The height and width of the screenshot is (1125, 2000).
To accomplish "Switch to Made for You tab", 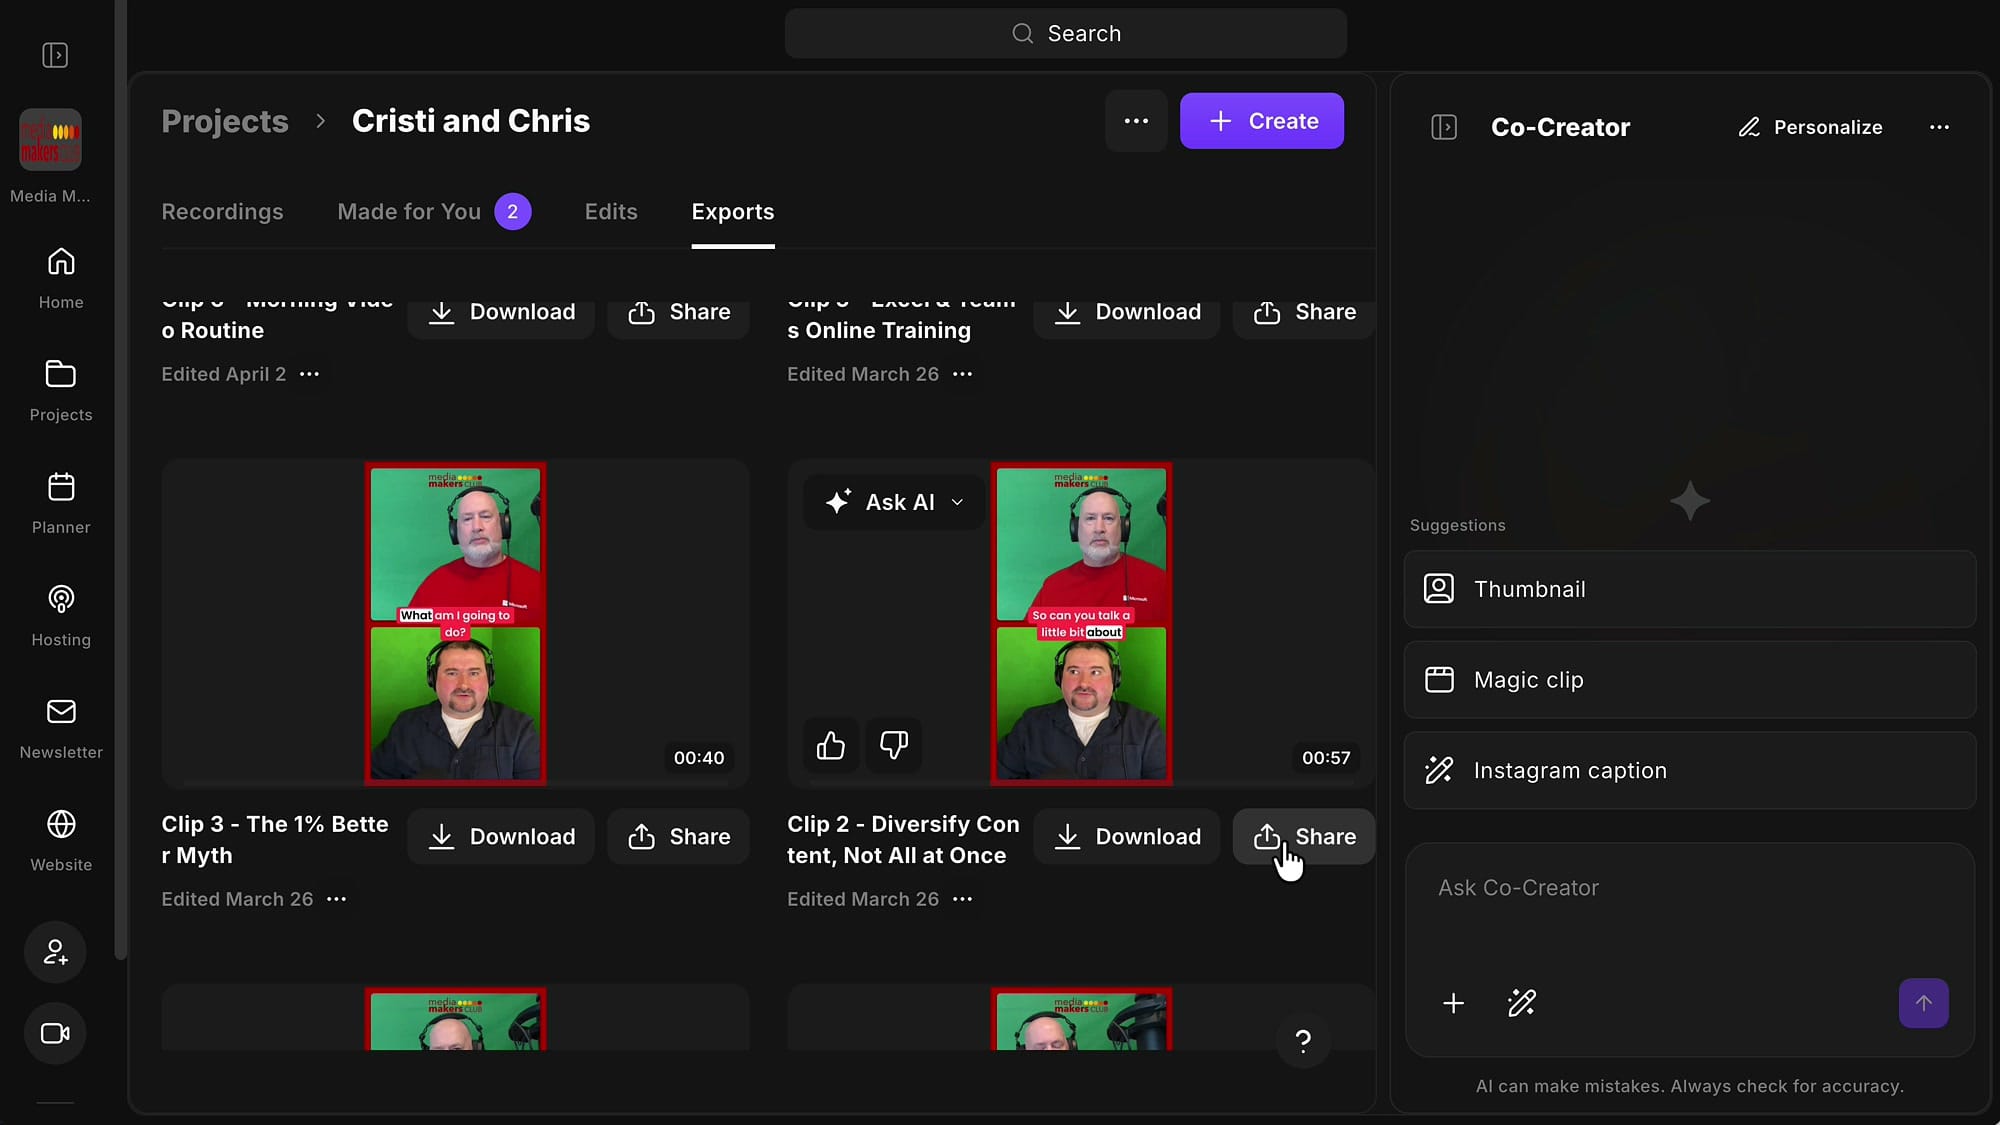I will [434, 212].
